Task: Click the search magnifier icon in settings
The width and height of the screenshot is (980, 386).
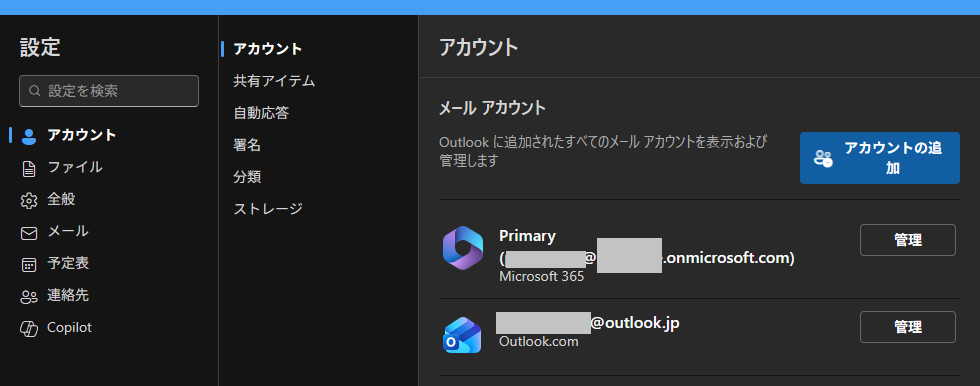Action: tap(35, 91)
